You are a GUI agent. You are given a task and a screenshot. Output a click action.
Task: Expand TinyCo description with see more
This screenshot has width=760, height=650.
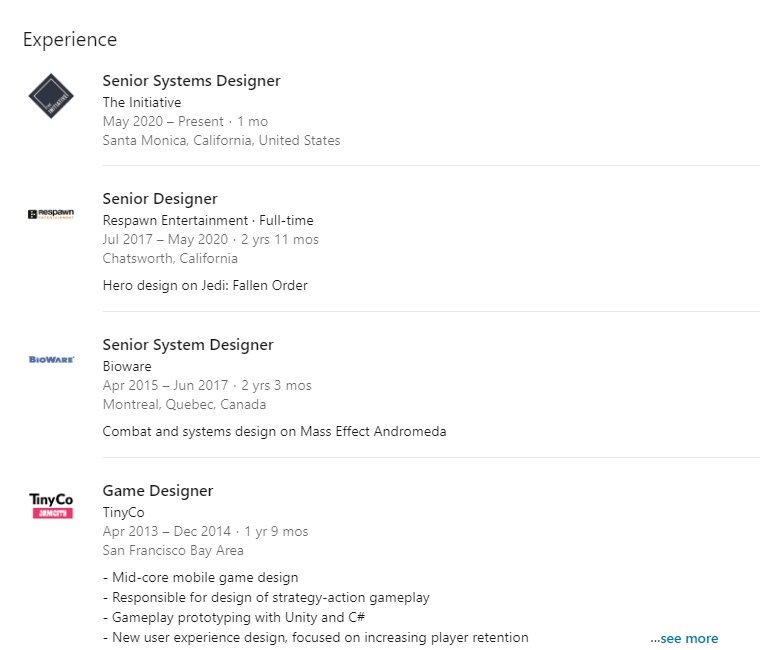684,638
